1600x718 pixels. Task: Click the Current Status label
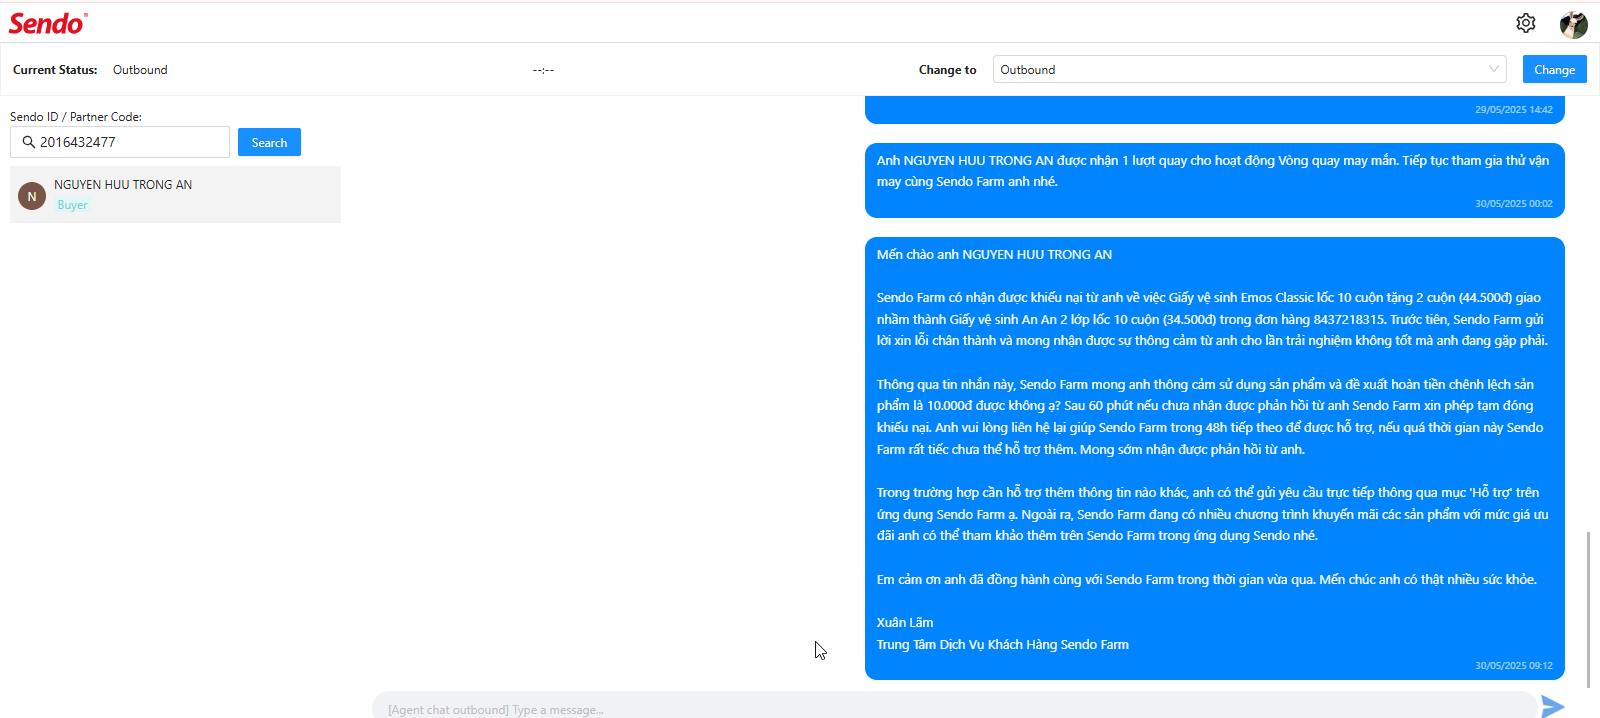pos(55,70)
